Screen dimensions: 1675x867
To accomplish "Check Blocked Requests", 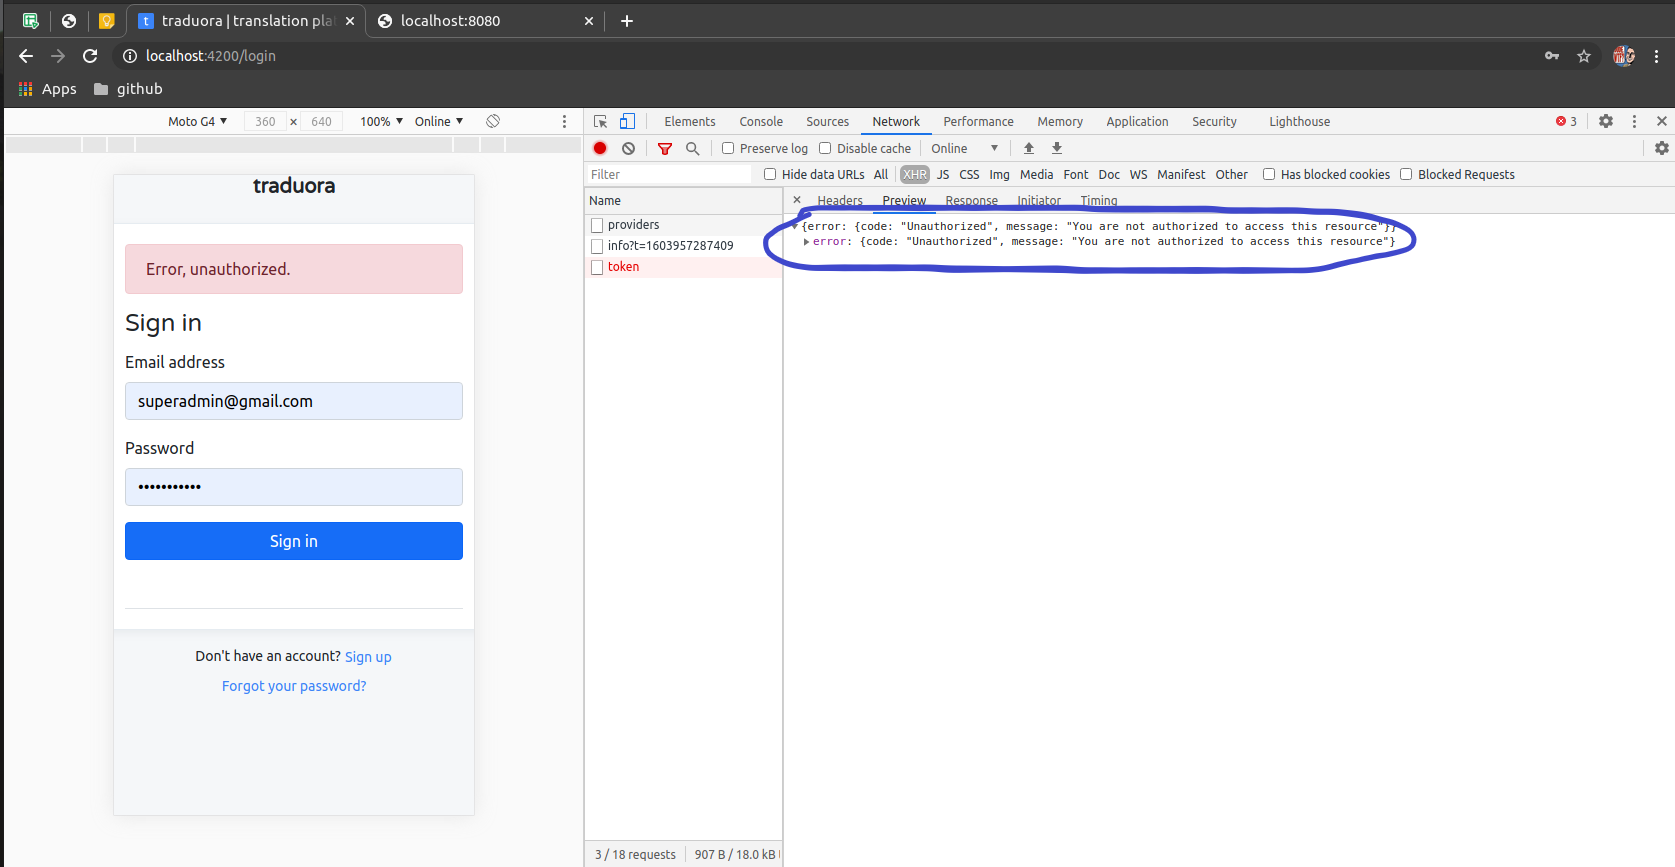I will (1406, 174).
